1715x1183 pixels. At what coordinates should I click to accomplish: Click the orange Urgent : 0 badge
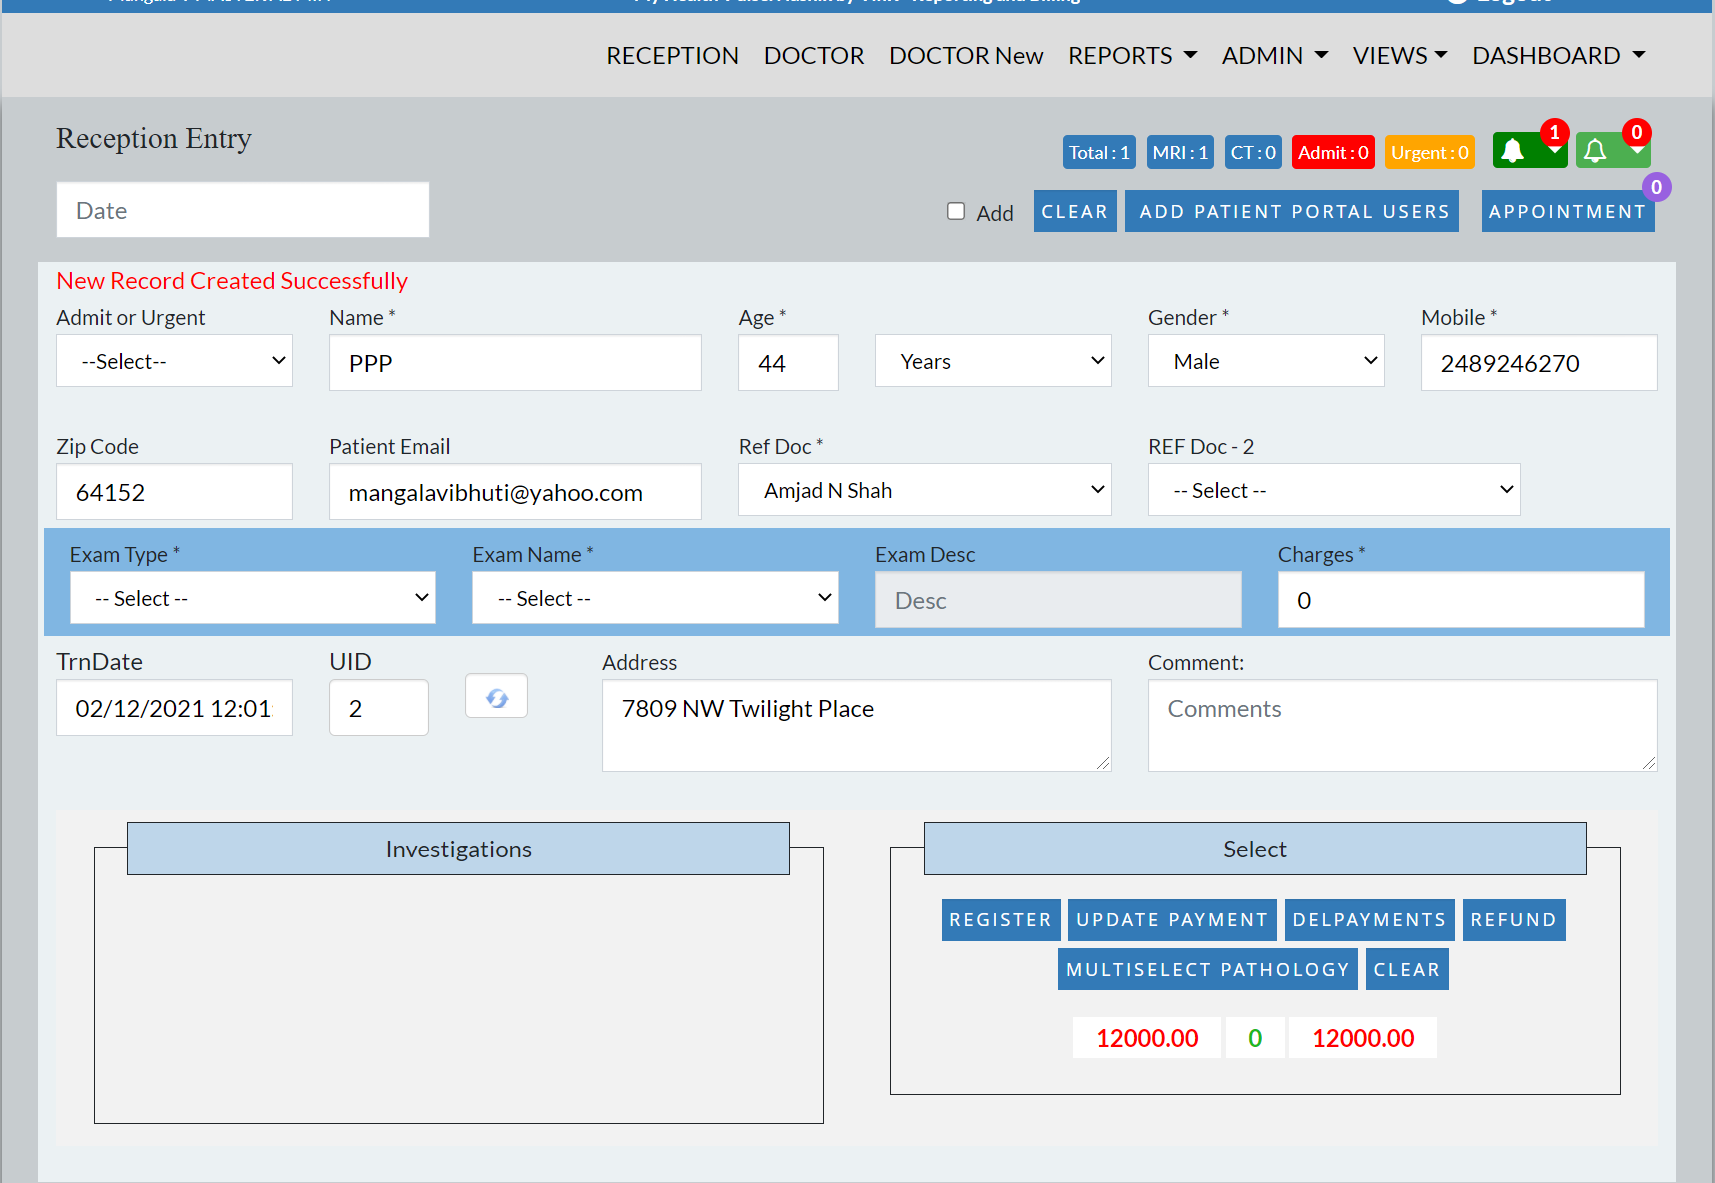click(1430, 152)
